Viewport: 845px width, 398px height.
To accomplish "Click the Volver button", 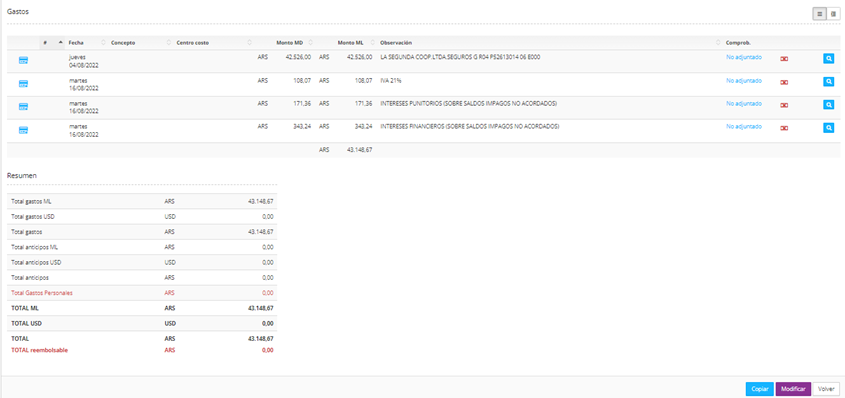I will [826, 389].
